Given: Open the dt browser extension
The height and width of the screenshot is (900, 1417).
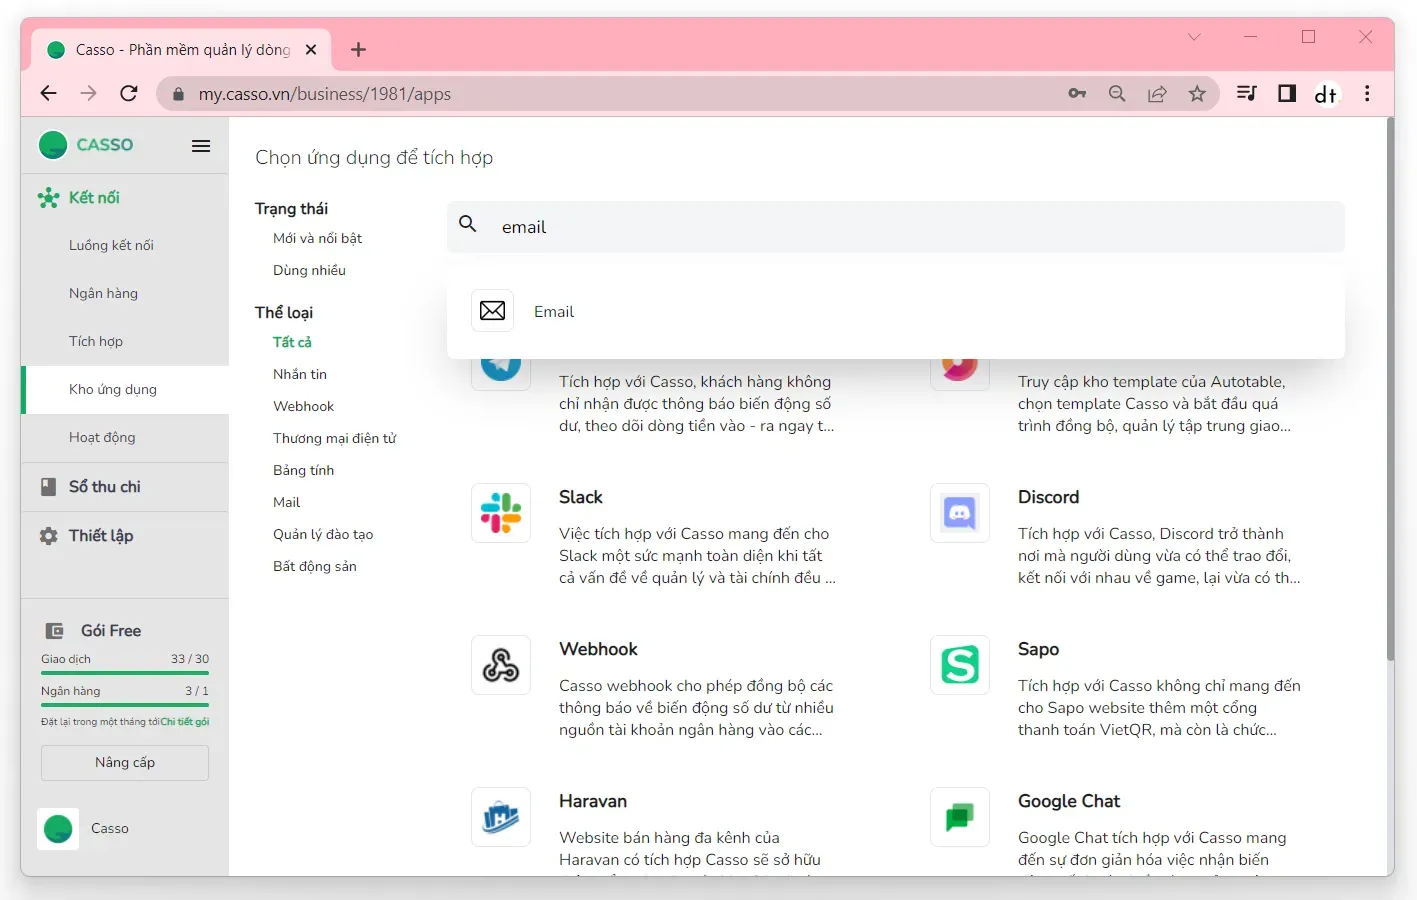Looking at the screenshot, I should (x=1326, y=94).
